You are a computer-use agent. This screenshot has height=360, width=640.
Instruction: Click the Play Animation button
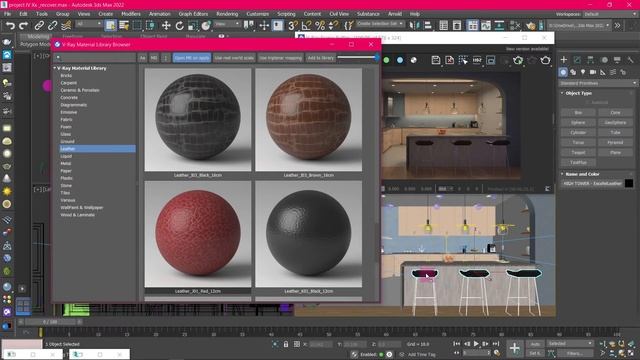[x=476, y=344]
